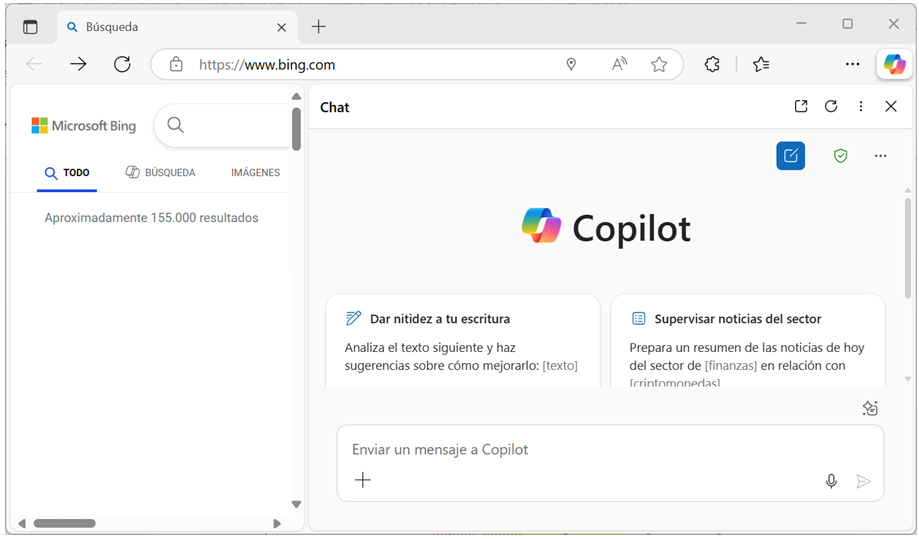Open Copilot ellipsis options menu

pos(880,156)
